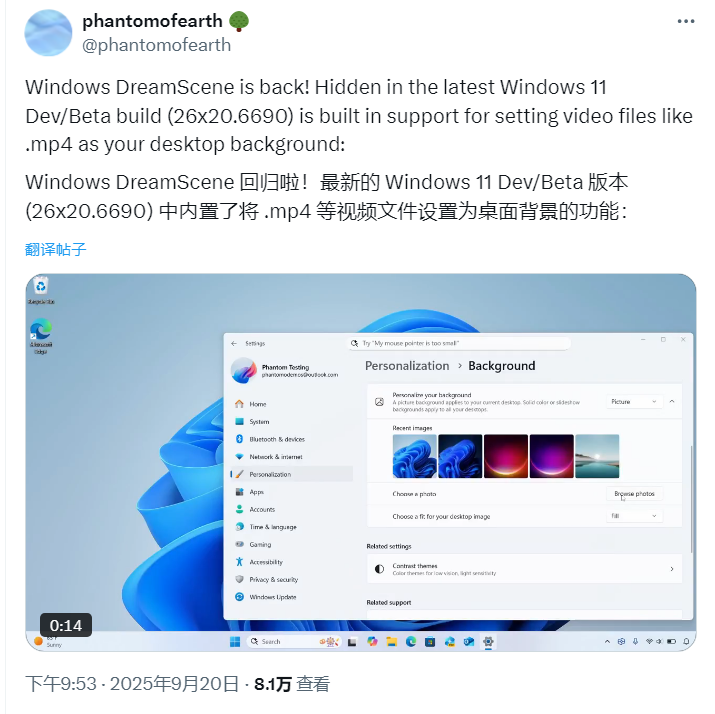The width and height of the screenshot is (715, 714).
Task: Click the Settings gear icon in taskbar
Action: pos(488,642)
